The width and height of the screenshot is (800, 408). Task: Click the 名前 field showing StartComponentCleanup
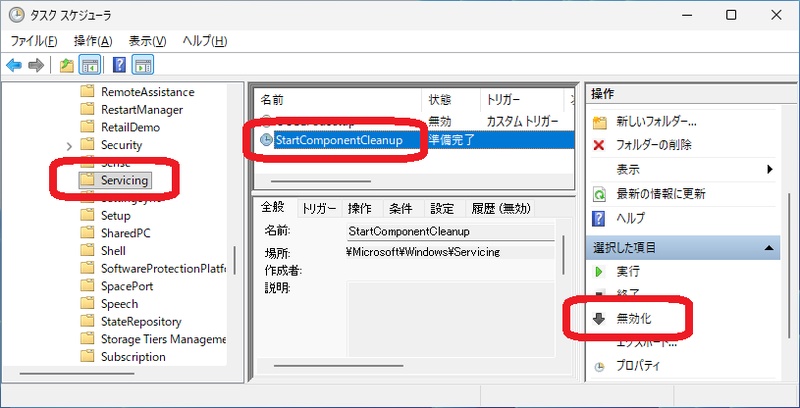(x=451, y=232)
